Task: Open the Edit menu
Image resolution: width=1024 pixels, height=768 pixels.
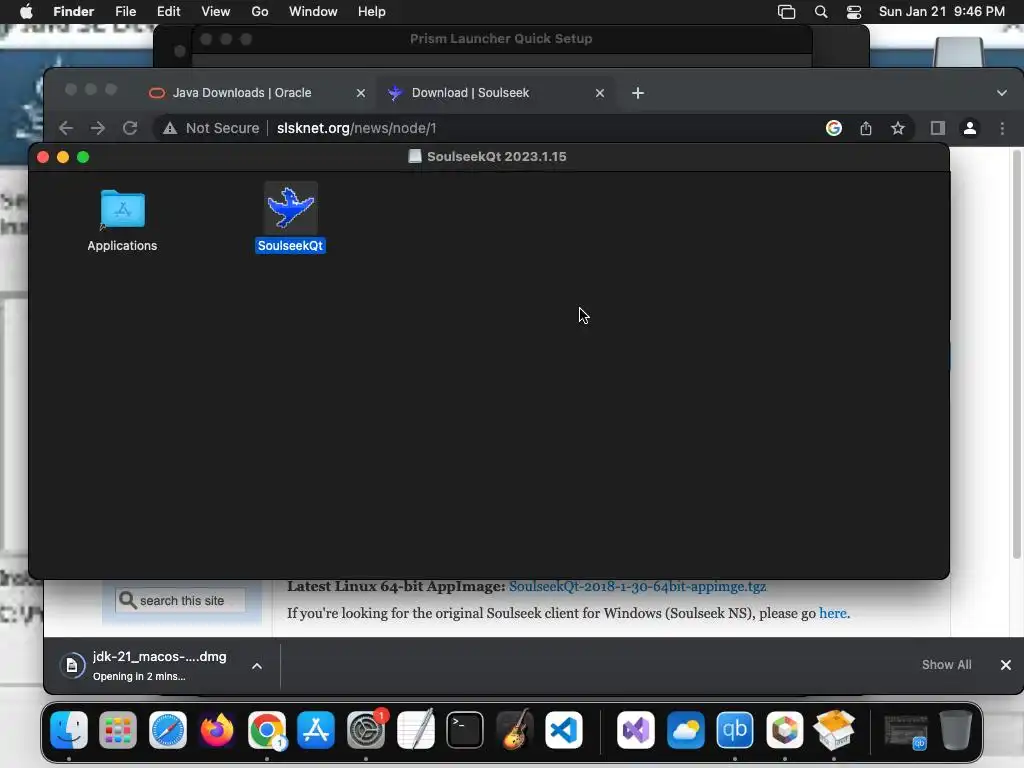Action: coord(168,12)
